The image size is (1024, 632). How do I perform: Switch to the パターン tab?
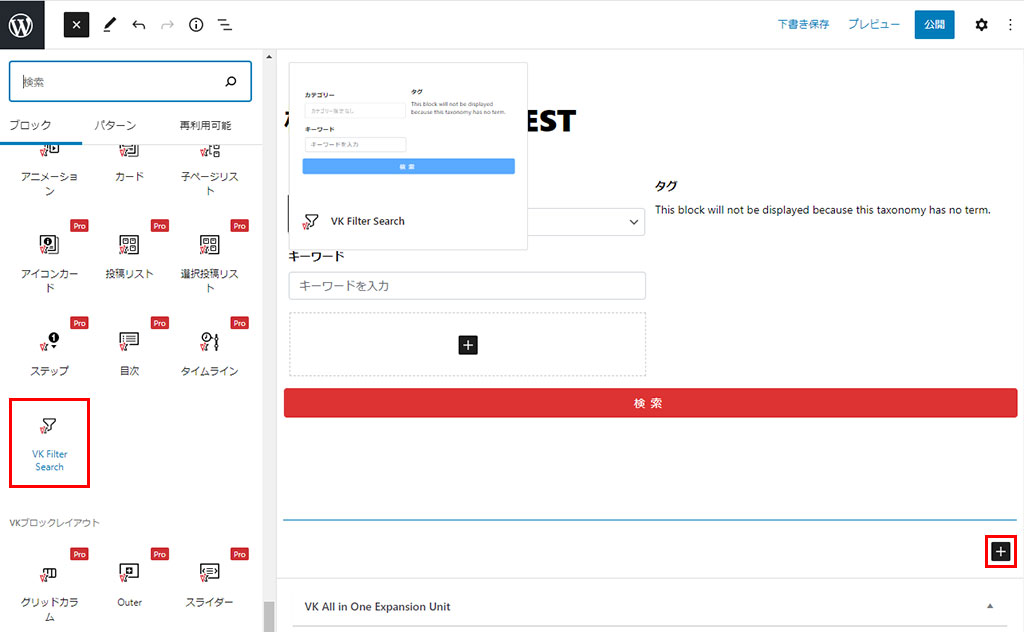coord(115,126)
